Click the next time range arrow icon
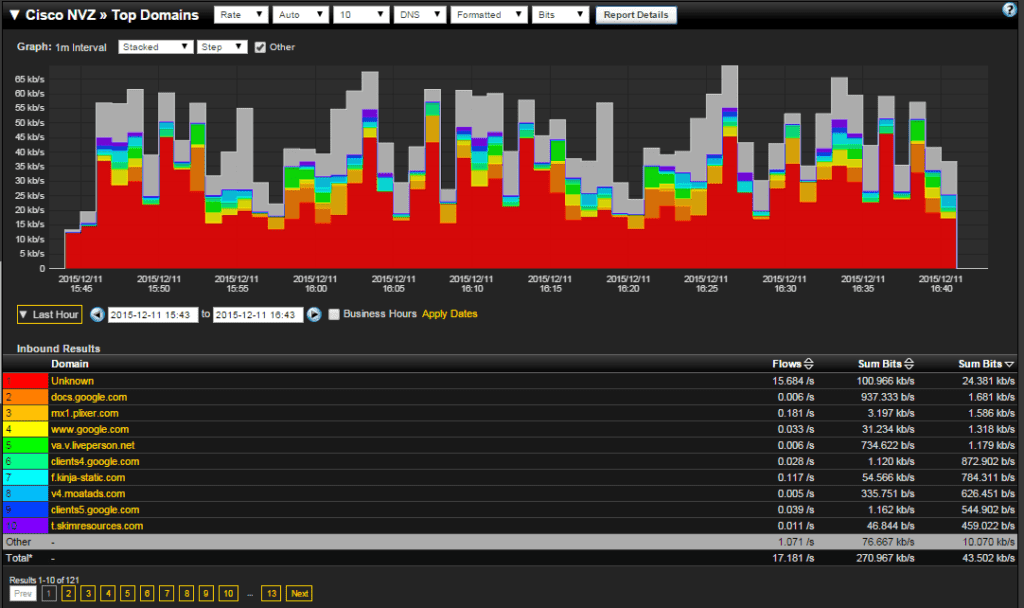The height and width of the screenshot is (608, 1024). [x=313, y=314]
